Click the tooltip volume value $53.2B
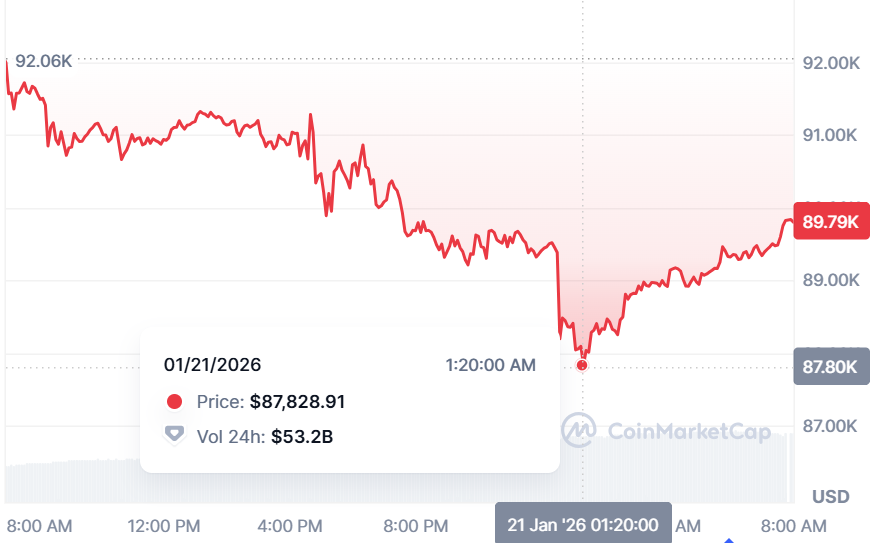This screenshot has height=543, width=890. (302, 435)
